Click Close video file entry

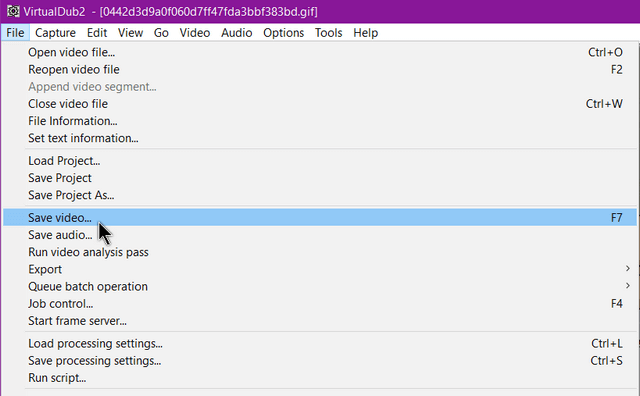click(320, 104)
